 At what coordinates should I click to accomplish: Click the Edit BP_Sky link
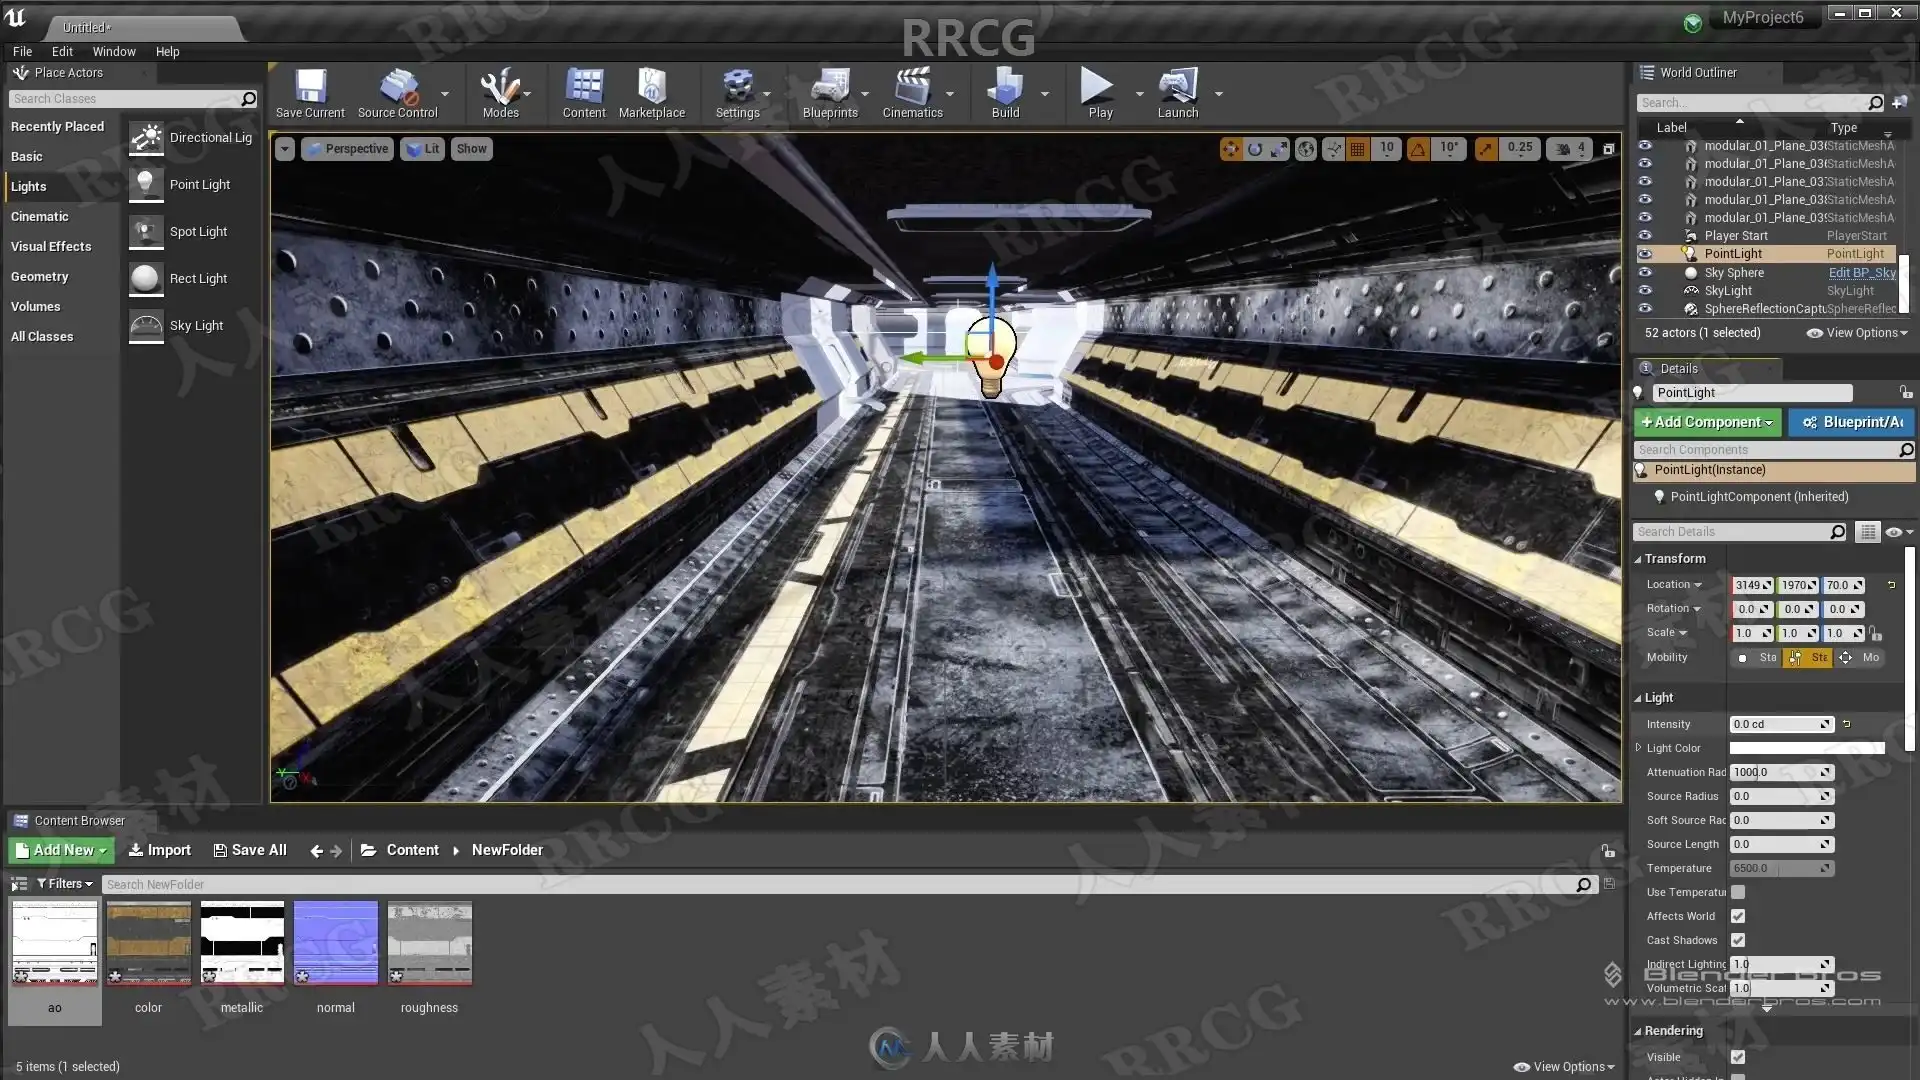1861,273
